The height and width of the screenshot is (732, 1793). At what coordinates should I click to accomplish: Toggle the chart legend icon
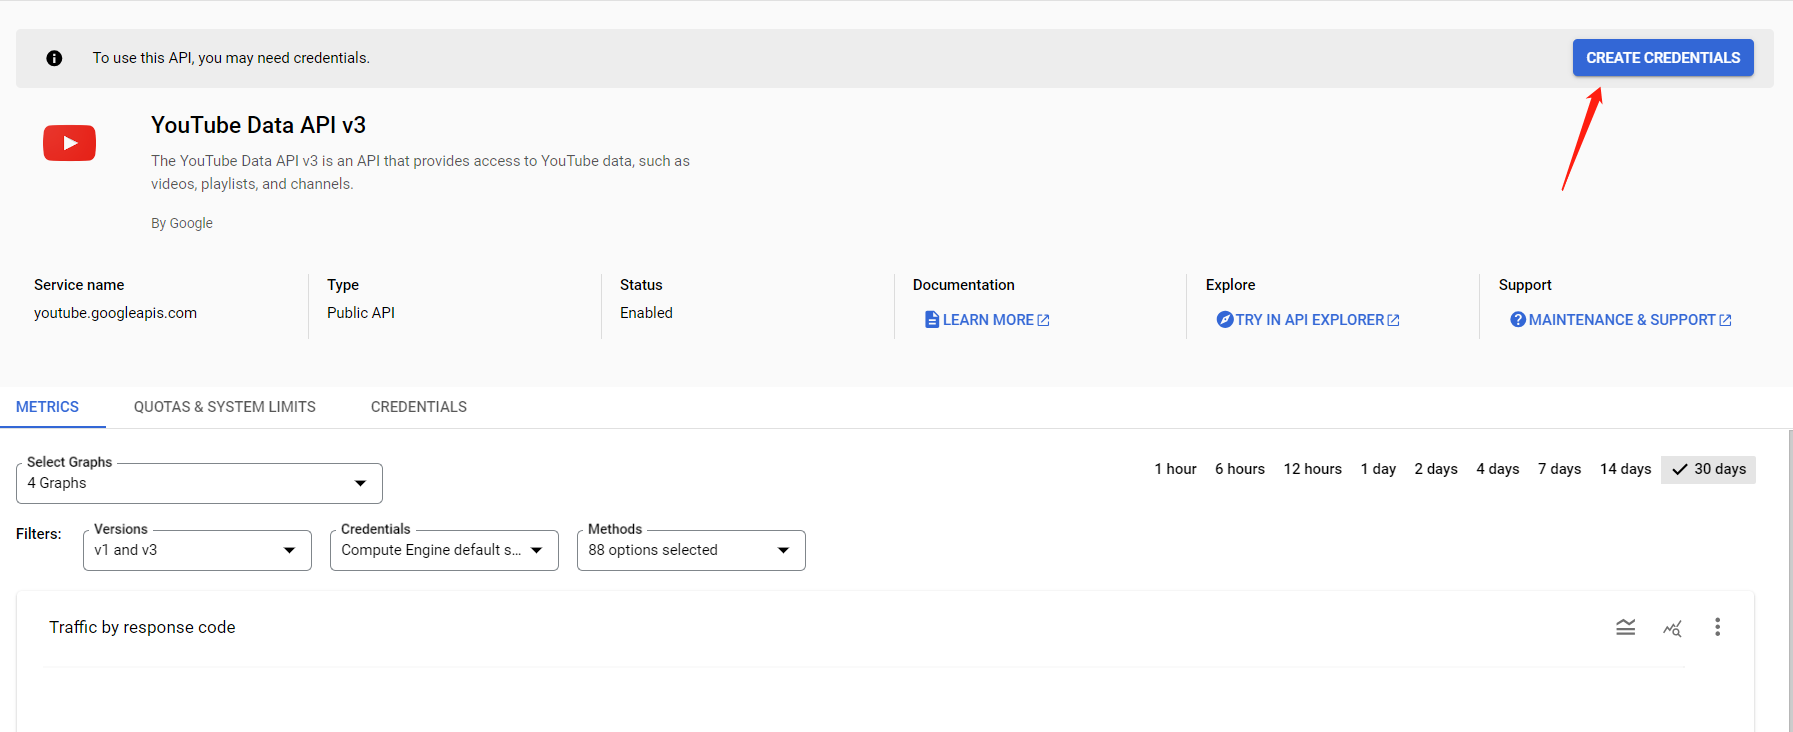click(1626, 627)
